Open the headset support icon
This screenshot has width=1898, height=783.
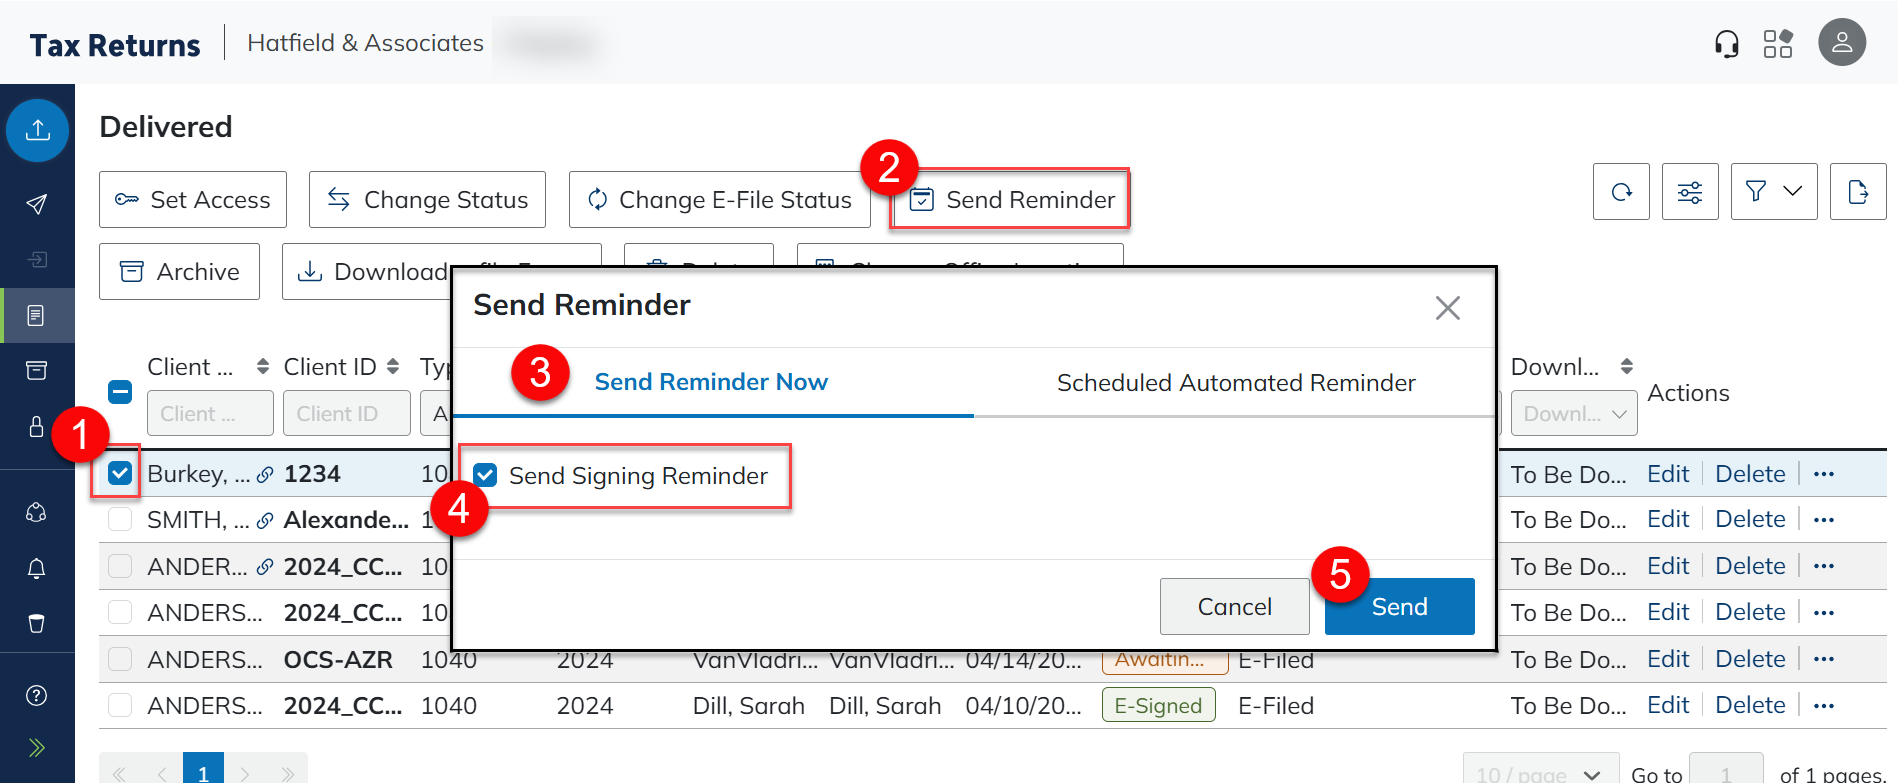tap(1726, 44)
